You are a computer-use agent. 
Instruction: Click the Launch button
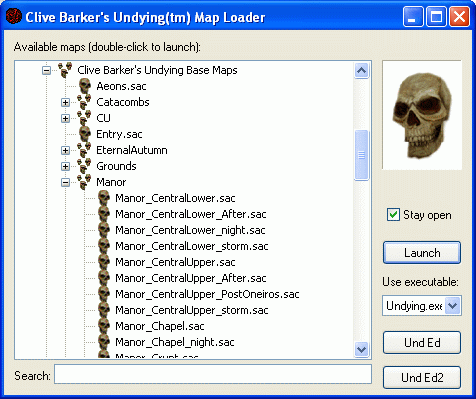click(x=422, y=253)
